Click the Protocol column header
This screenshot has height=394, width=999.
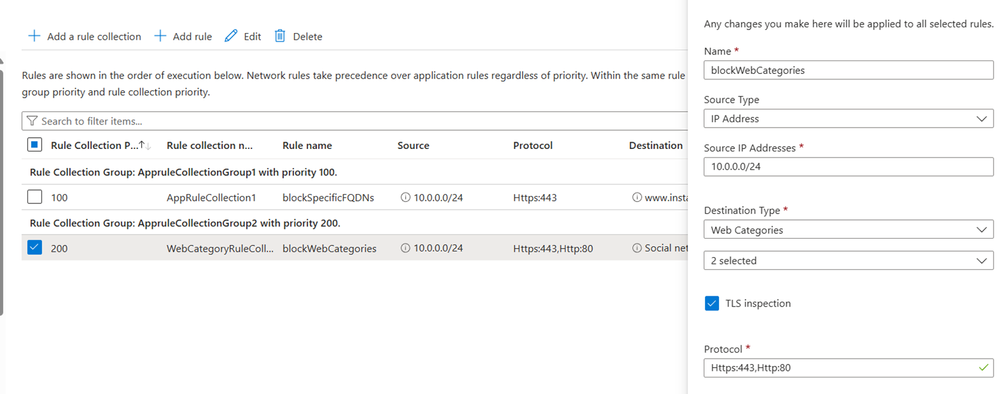tap(532, 145)
